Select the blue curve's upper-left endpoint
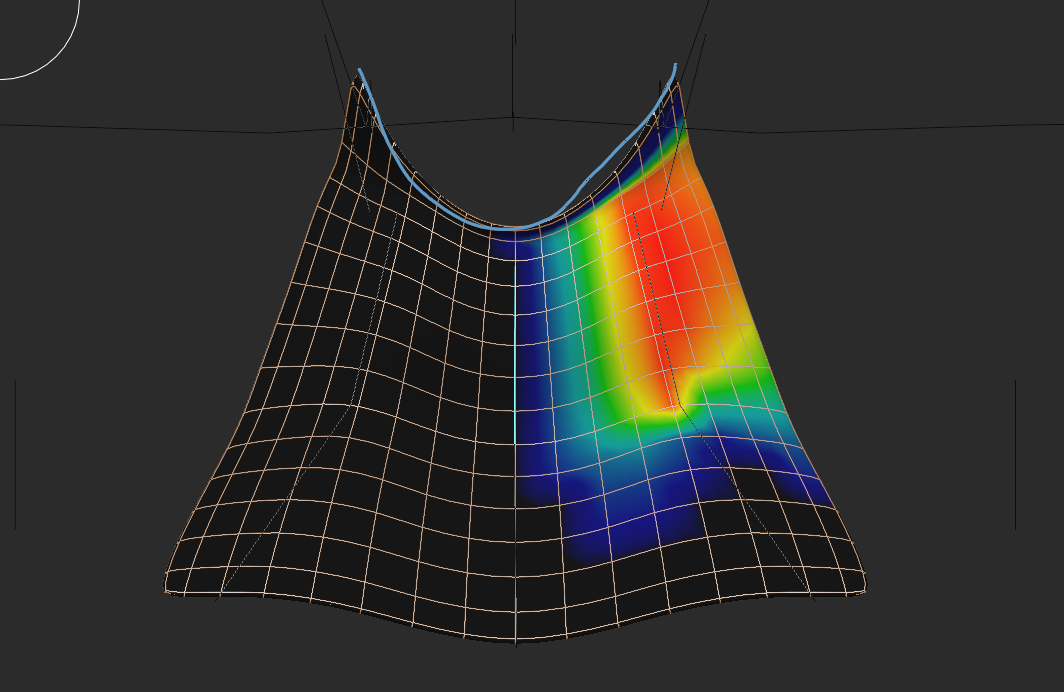The image size is (1064, 692). click(x=359, y=70)
